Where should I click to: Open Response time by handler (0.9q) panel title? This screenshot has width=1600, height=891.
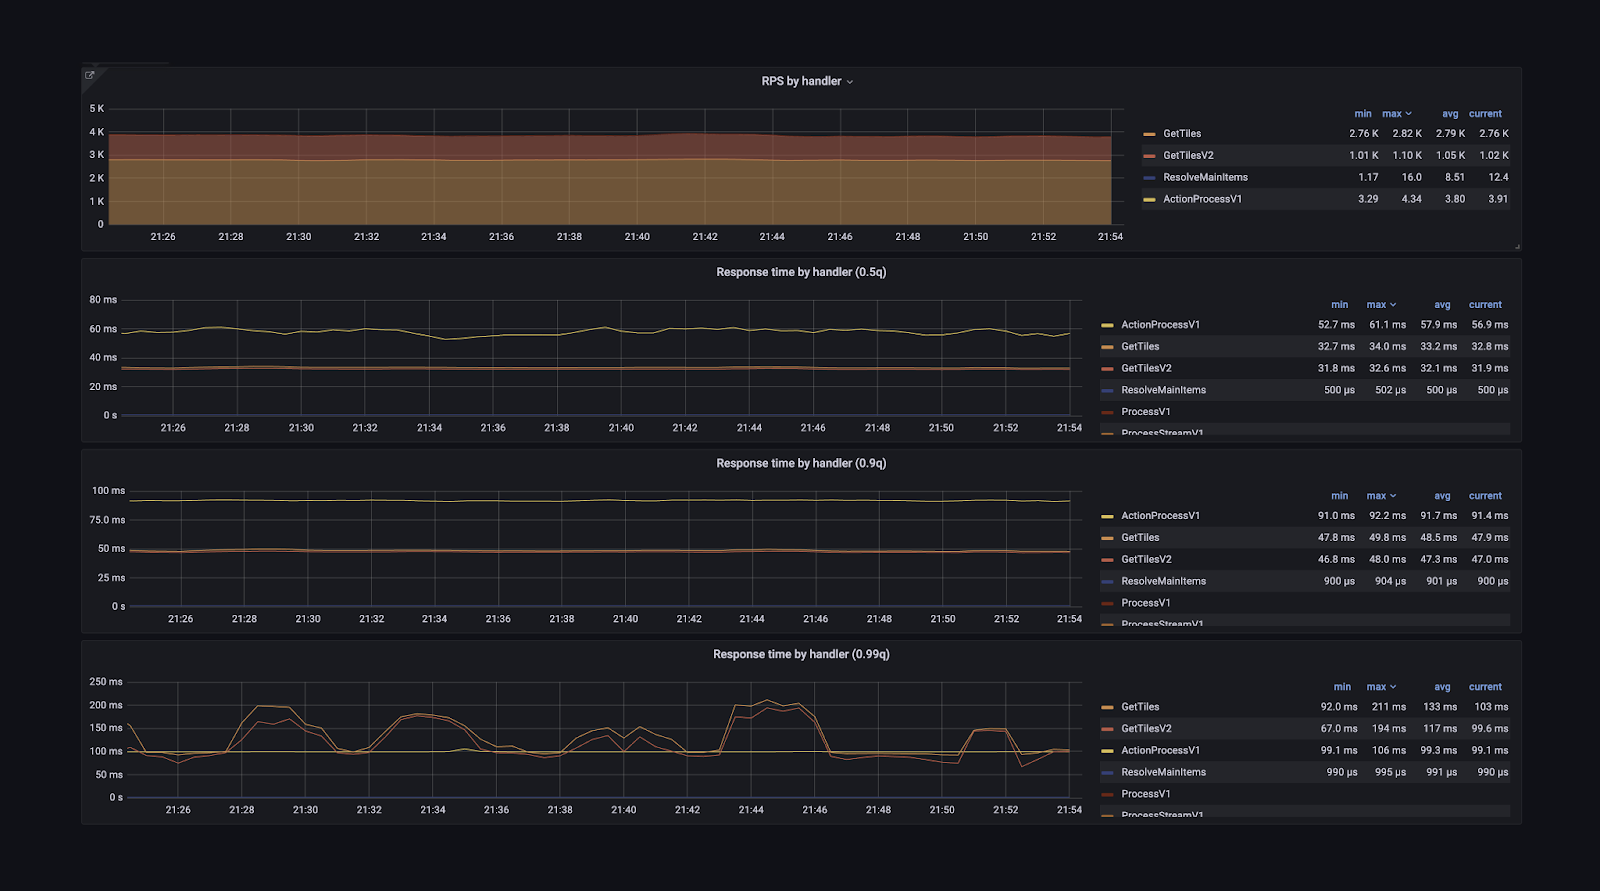[801, 463]
